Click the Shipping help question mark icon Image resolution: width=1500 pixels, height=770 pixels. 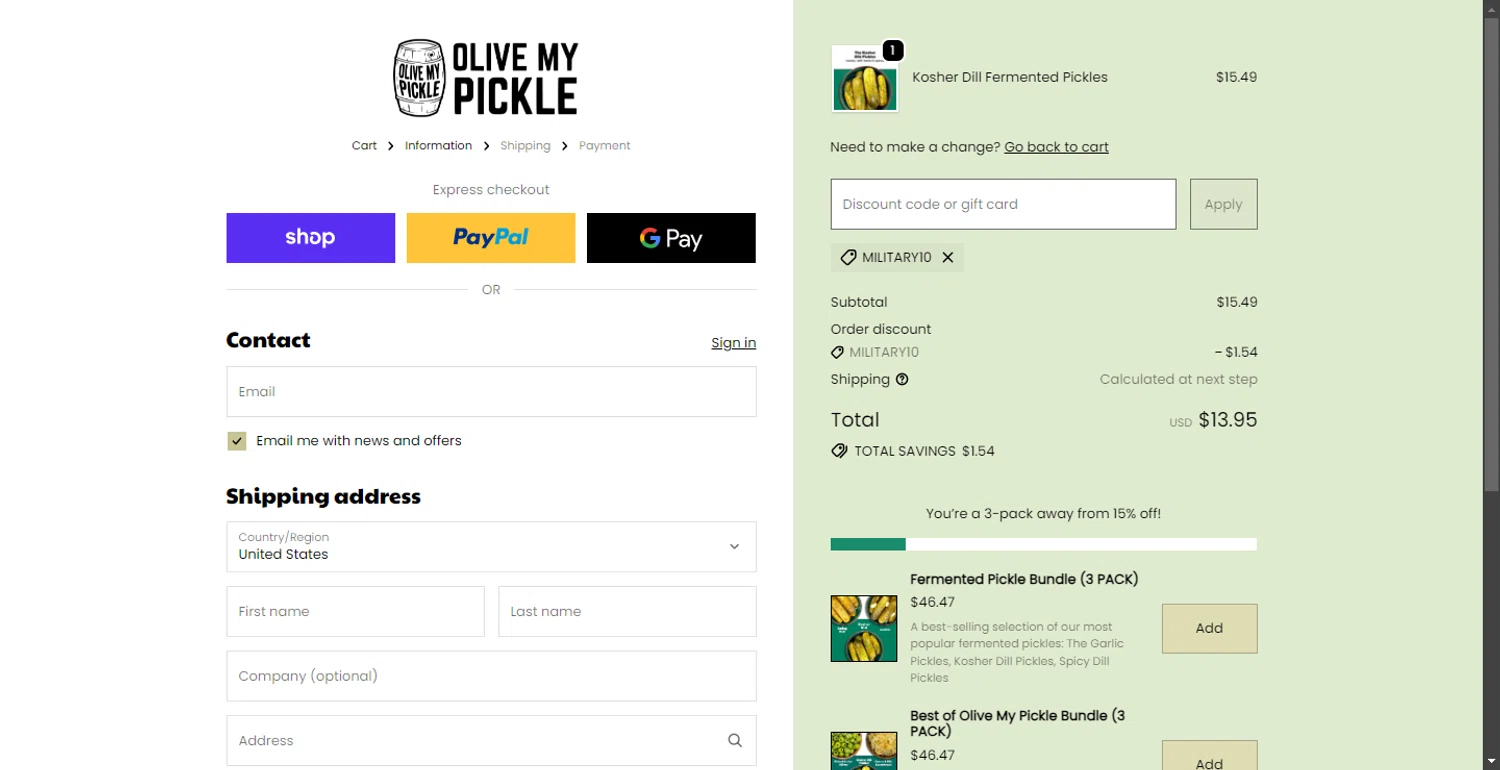click(x=902, y=380)
